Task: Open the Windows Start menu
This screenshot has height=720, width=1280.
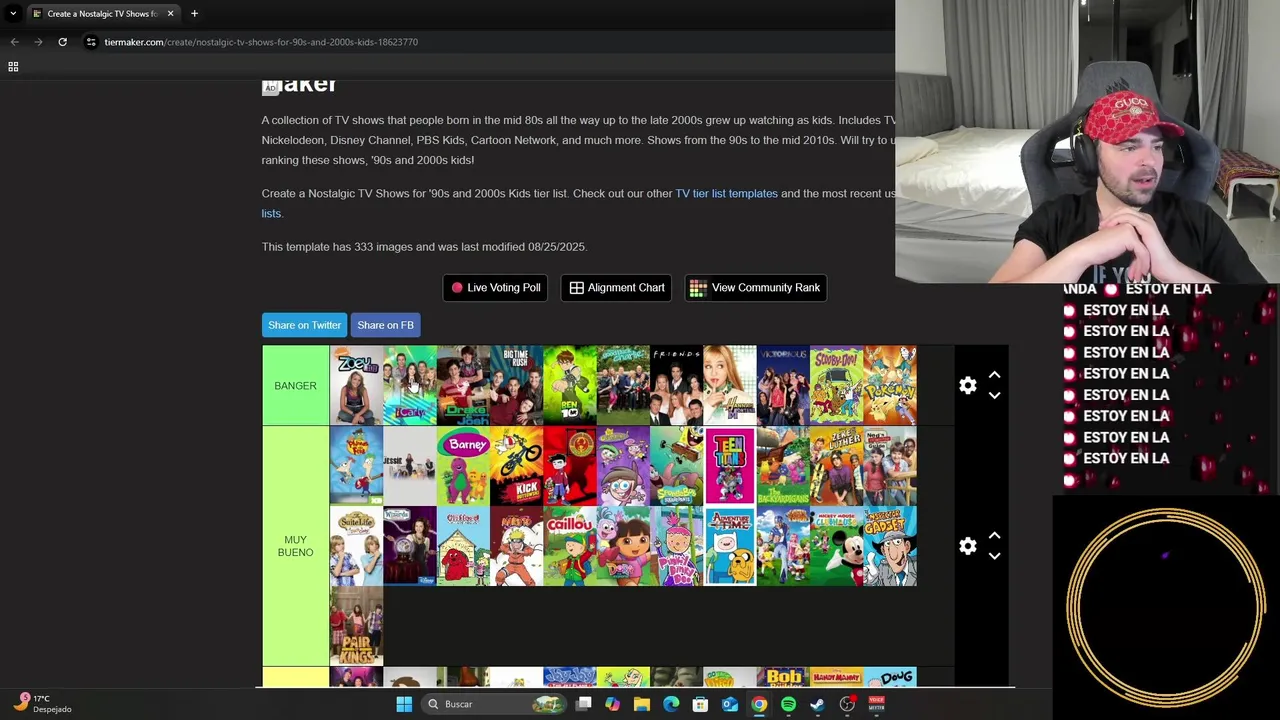Action: (404, 704)
